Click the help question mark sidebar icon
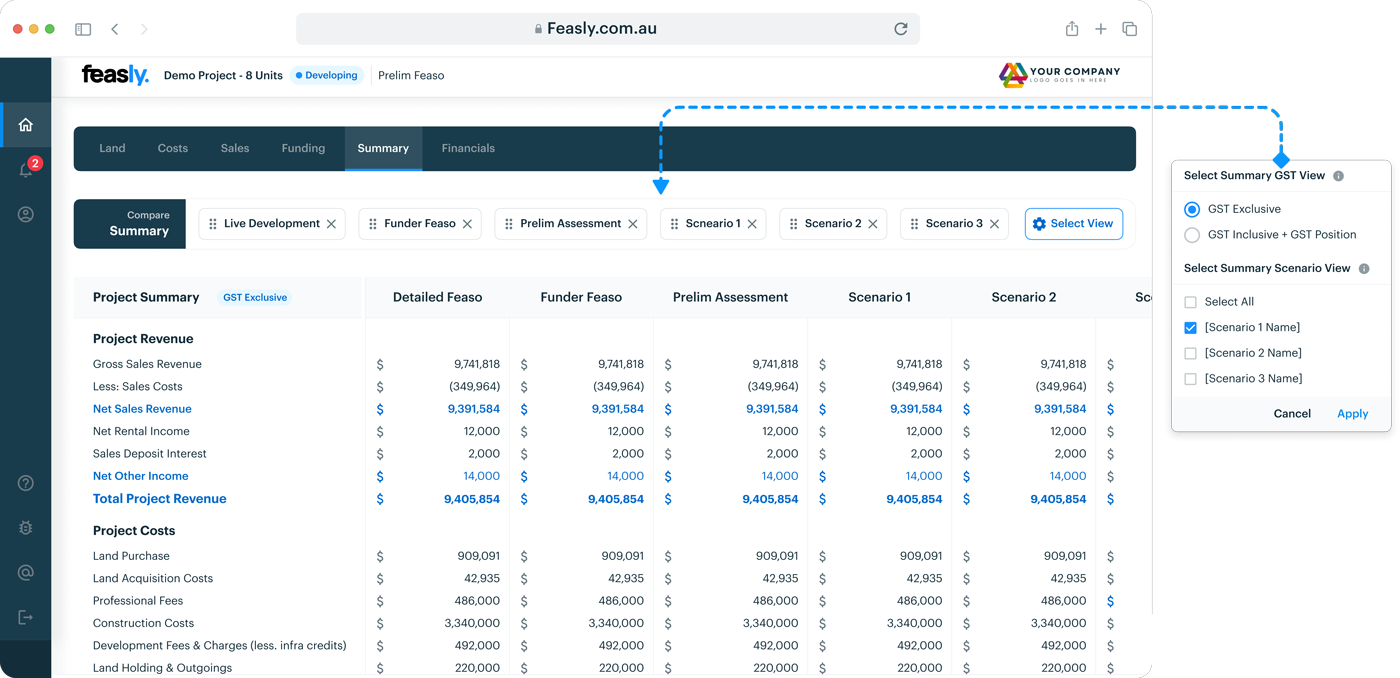The image size is (1400, 678). pos(26,483)
